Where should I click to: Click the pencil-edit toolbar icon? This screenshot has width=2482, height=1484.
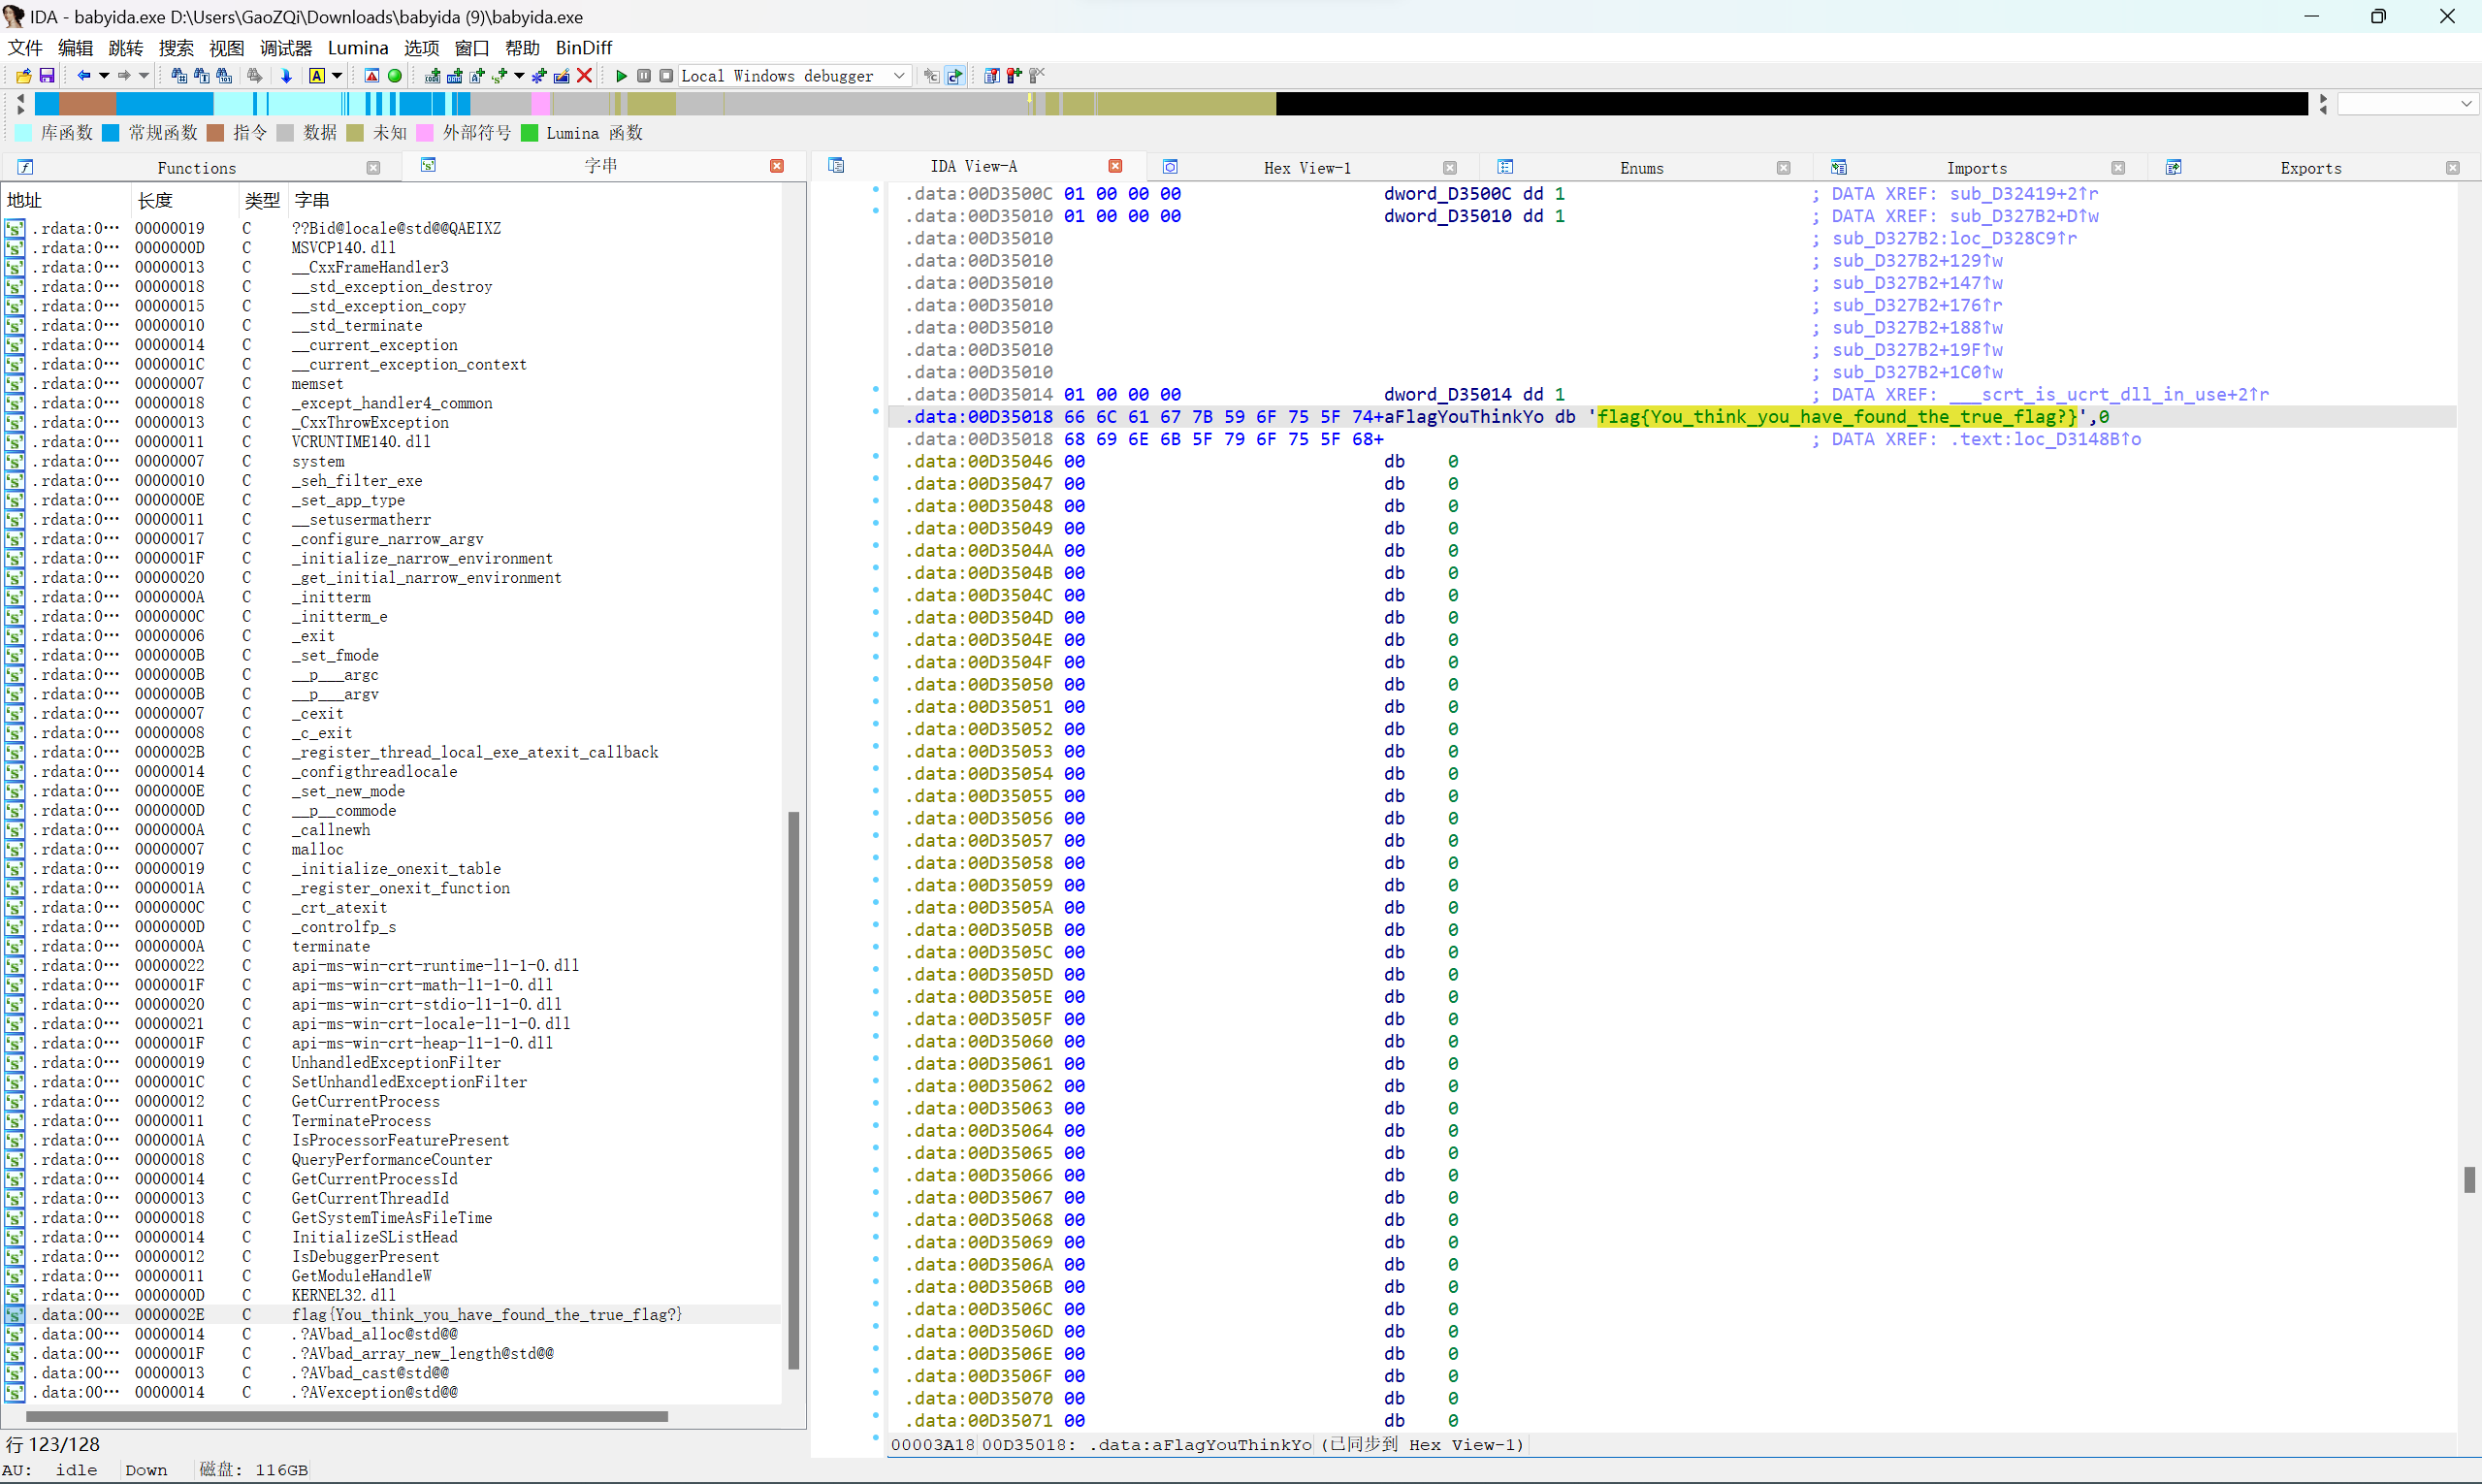(562, 76)
